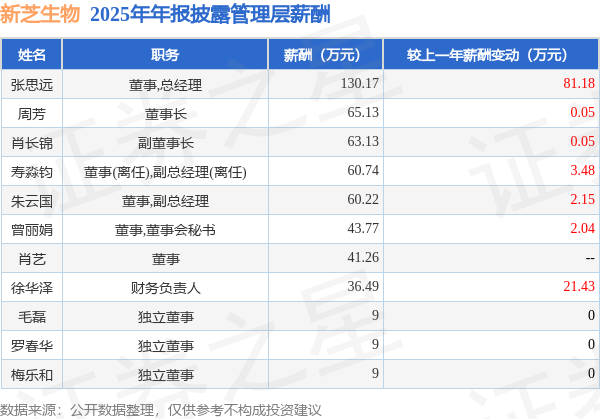The width and height of the screenshot is (600, 419).
Task: Select the name 毛磊
Action: [32, 317]
